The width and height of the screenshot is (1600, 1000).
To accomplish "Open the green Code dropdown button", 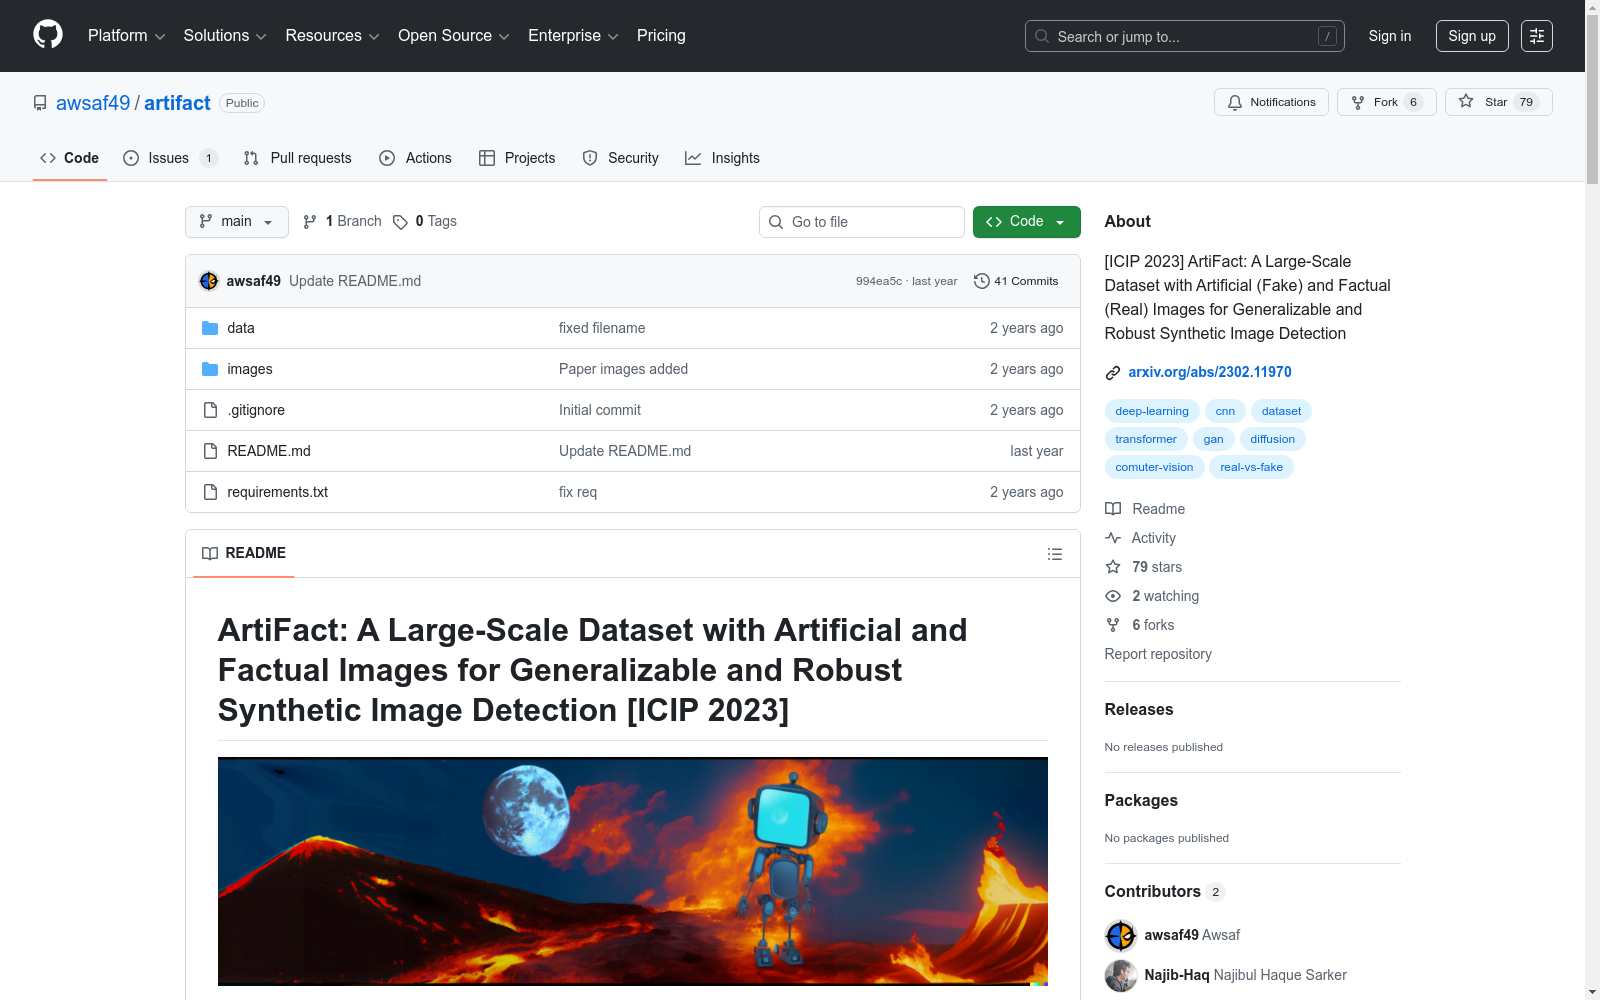I will (x=1026, y=222).
